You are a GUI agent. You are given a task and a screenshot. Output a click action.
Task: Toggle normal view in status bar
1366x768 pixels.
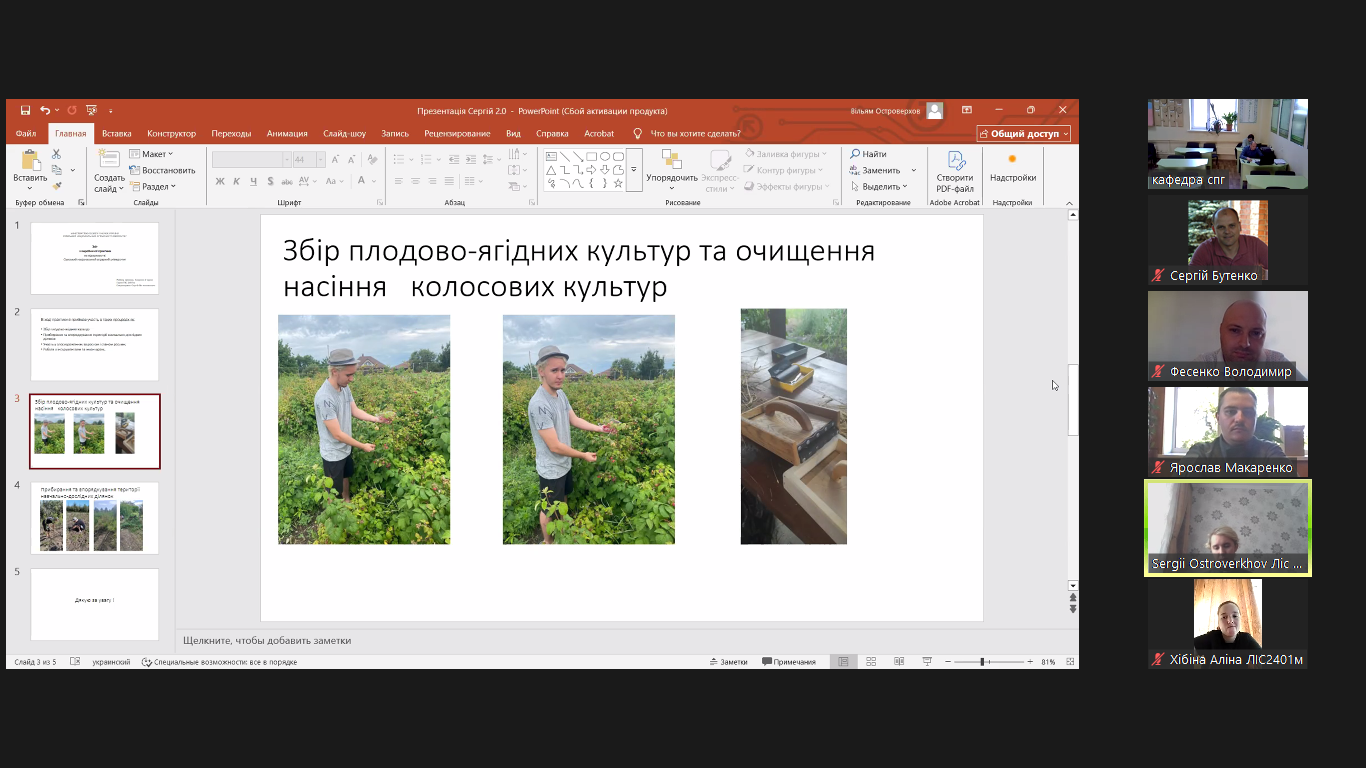pyautogui.click(x=843, y=662)
